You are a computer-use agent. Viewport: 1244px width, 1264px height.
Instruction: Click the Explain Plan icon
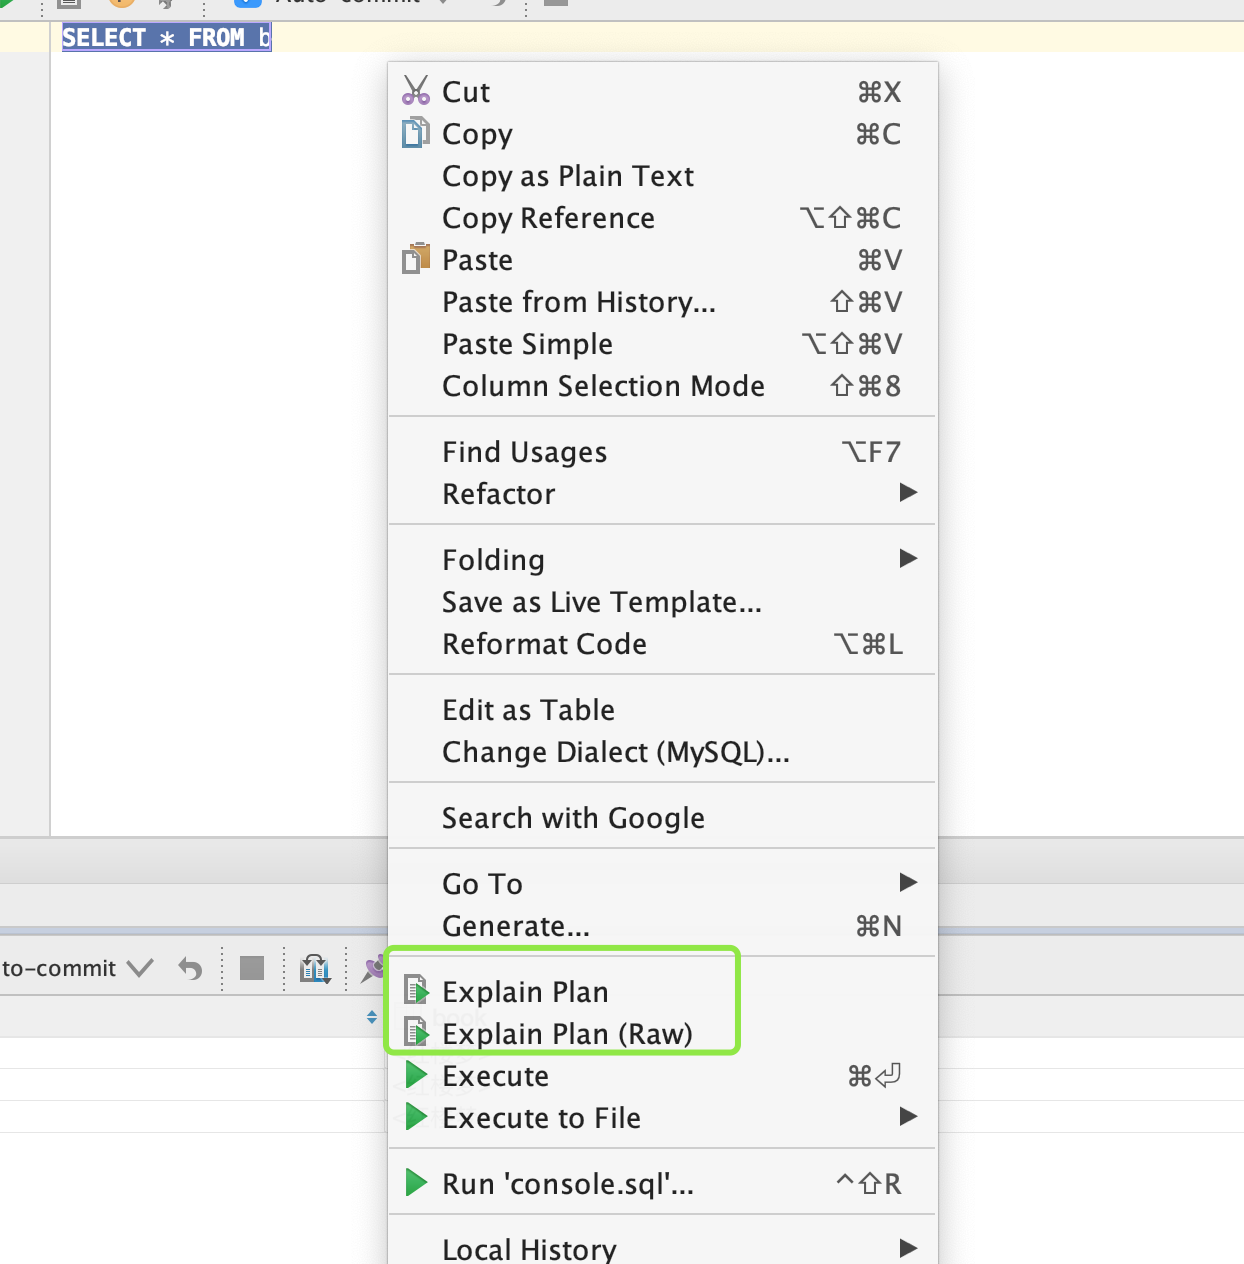coord(416,991)
